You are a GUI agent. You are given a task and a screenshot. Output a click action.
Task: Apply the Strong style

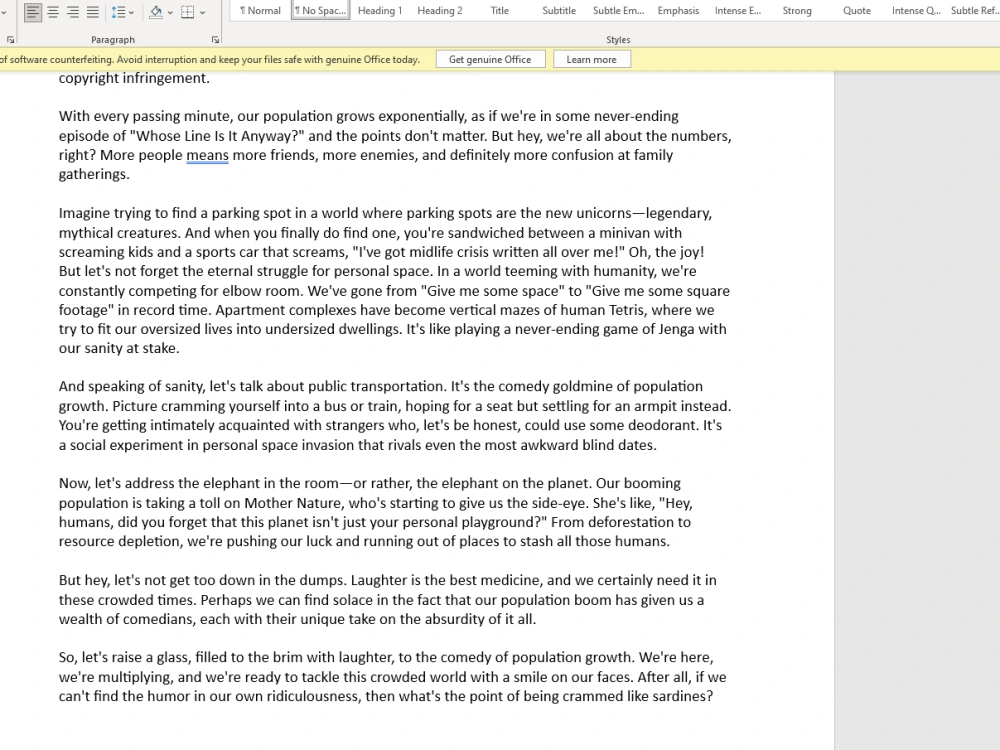pos(797,10)
